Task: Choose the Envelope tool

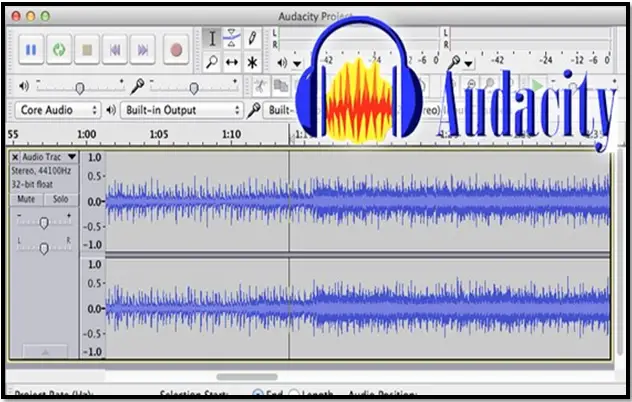Action: pos(232,38)
